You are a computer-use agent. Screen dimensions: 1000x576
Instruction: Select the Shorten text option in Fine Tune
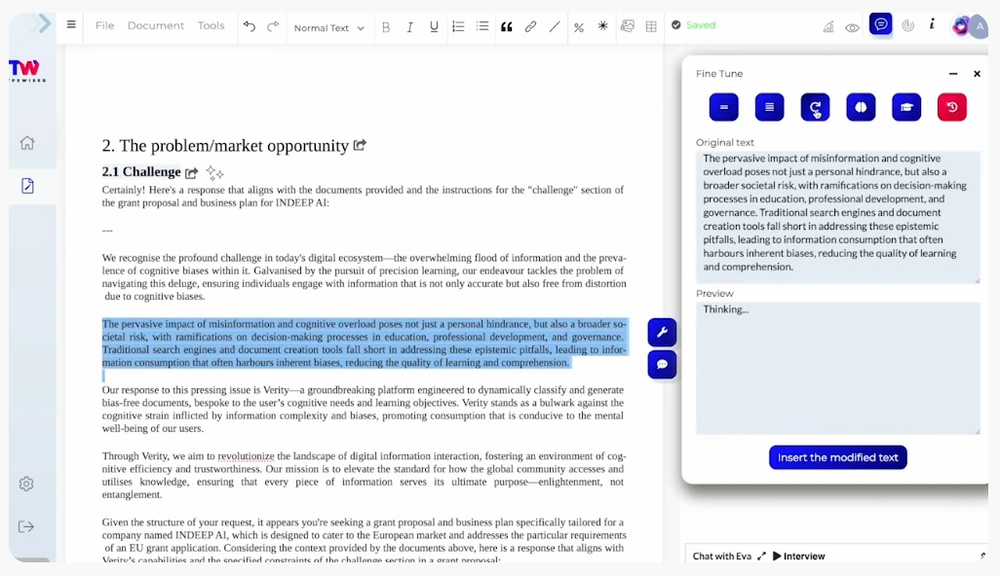tap(723, 106)
